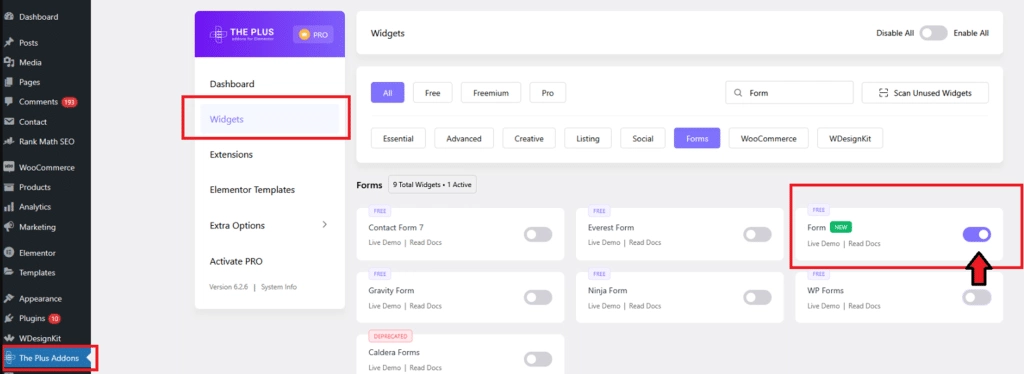The height and width of the screenshot is (374, 1024).
Task: Click the PRO badge in header
Action: point(313,35)
